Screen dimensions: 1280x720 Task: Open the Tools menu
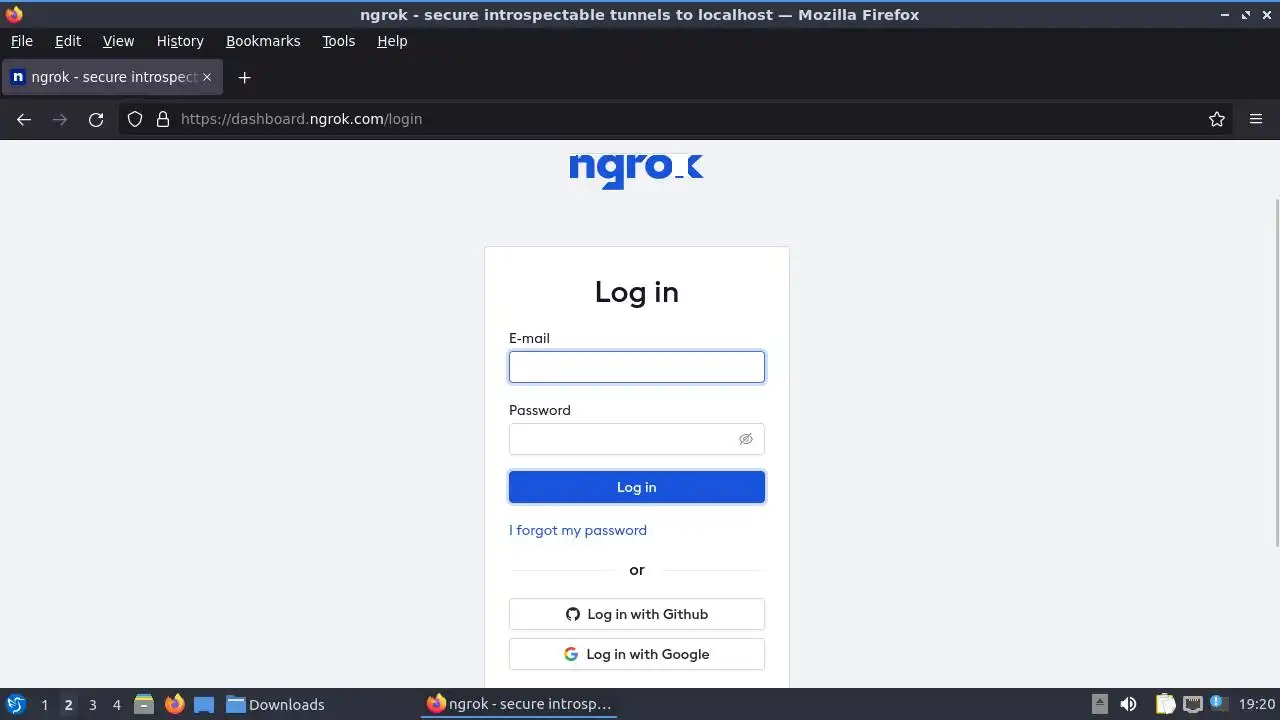(339, 41)
